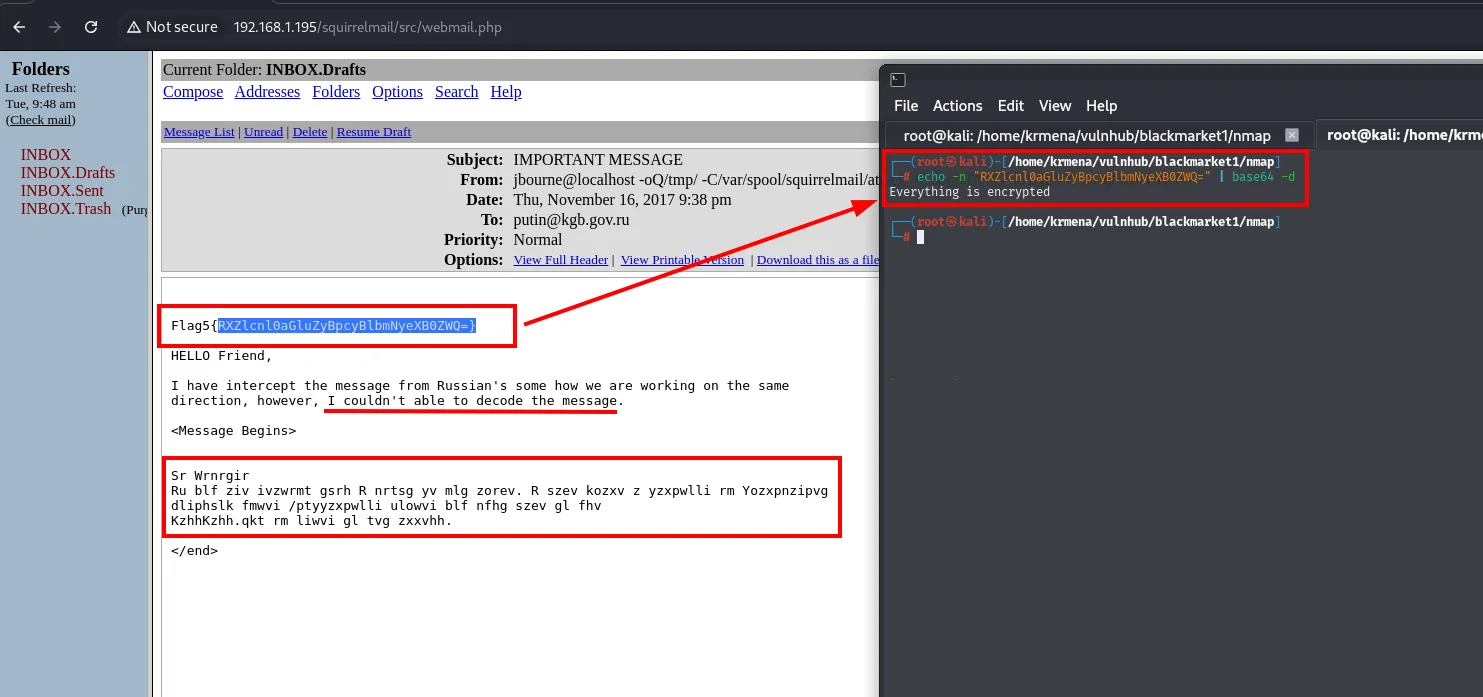This screenshot has width=1483, height=697.
Task: Open the Folders link in top navigation
Action: [x=336, y=92]
